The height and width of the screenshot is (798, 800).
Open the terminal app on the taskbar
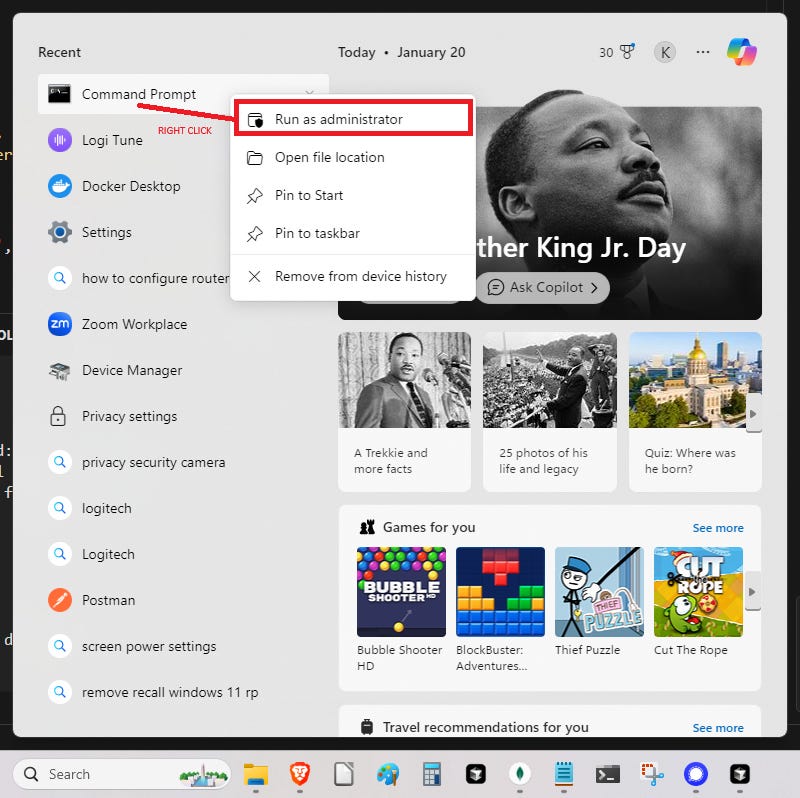(x=608, y=775)
